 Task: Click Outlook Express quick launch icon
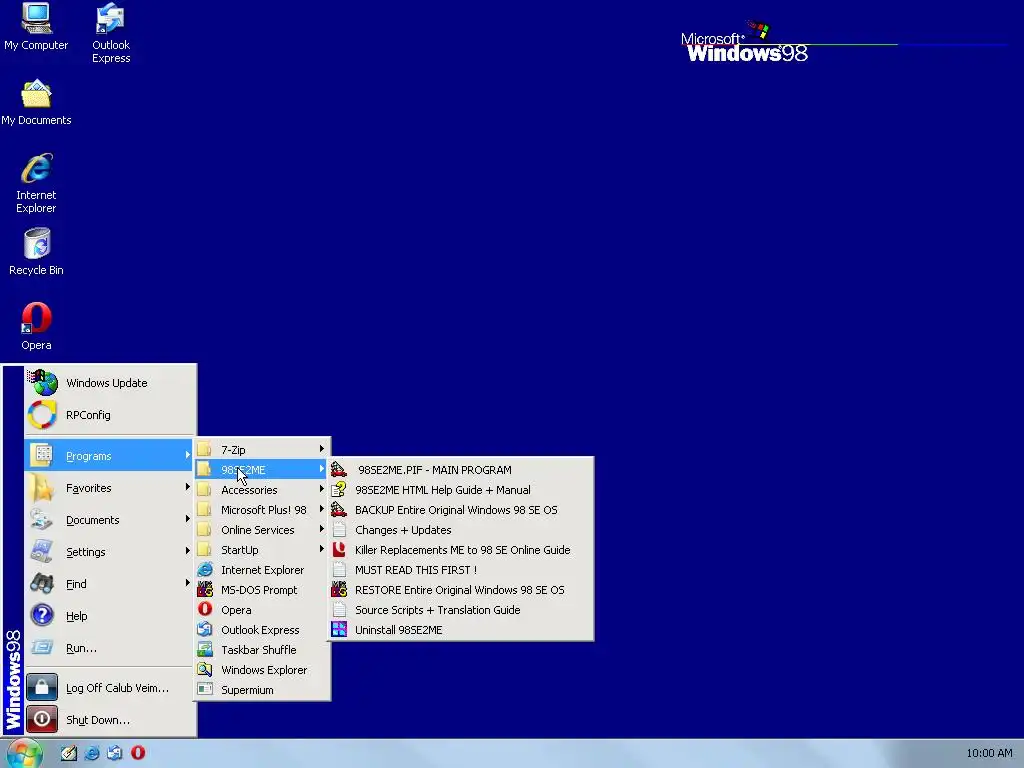tap(114, 753)
